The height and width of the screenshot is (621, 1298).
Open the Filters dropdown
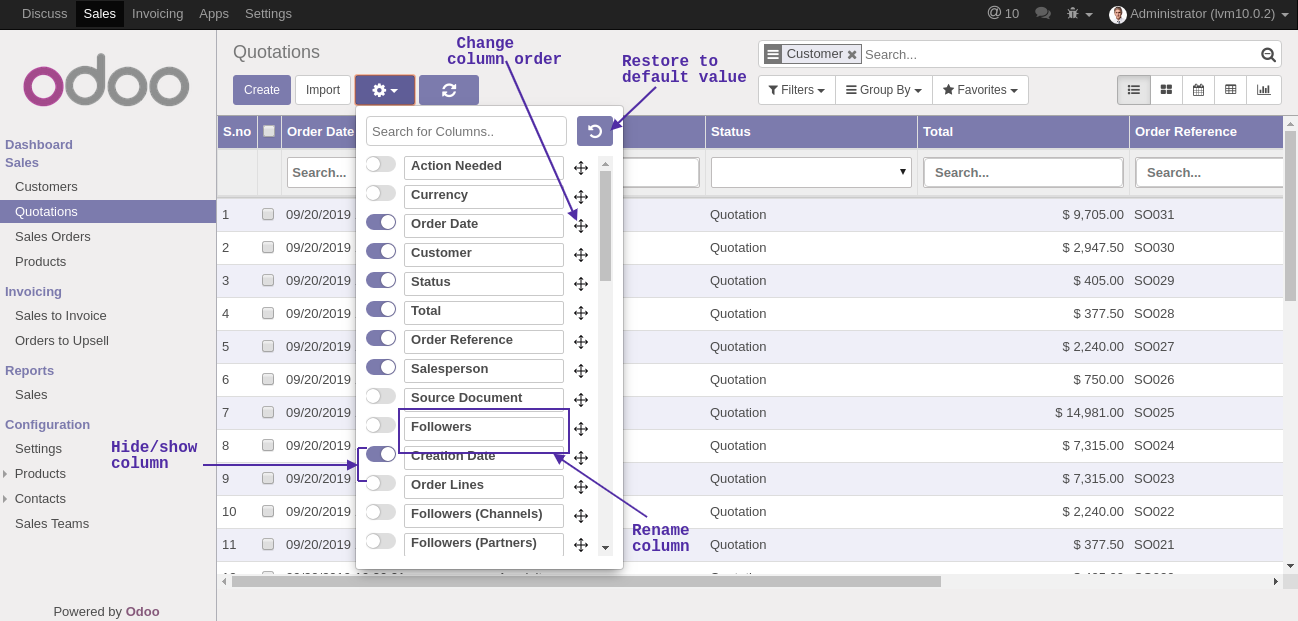795,89
